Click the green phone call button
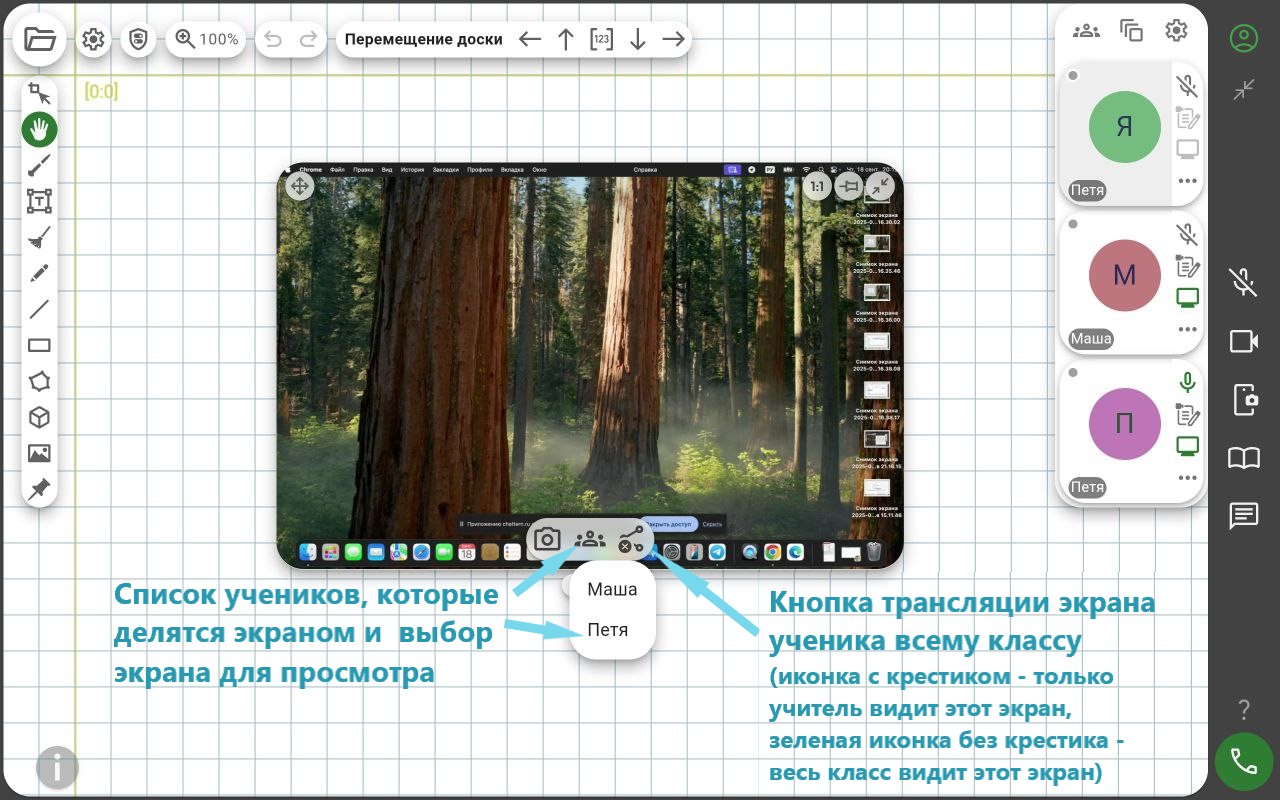This screenshot has height=800, width=1280. (x=1243, y=762)
